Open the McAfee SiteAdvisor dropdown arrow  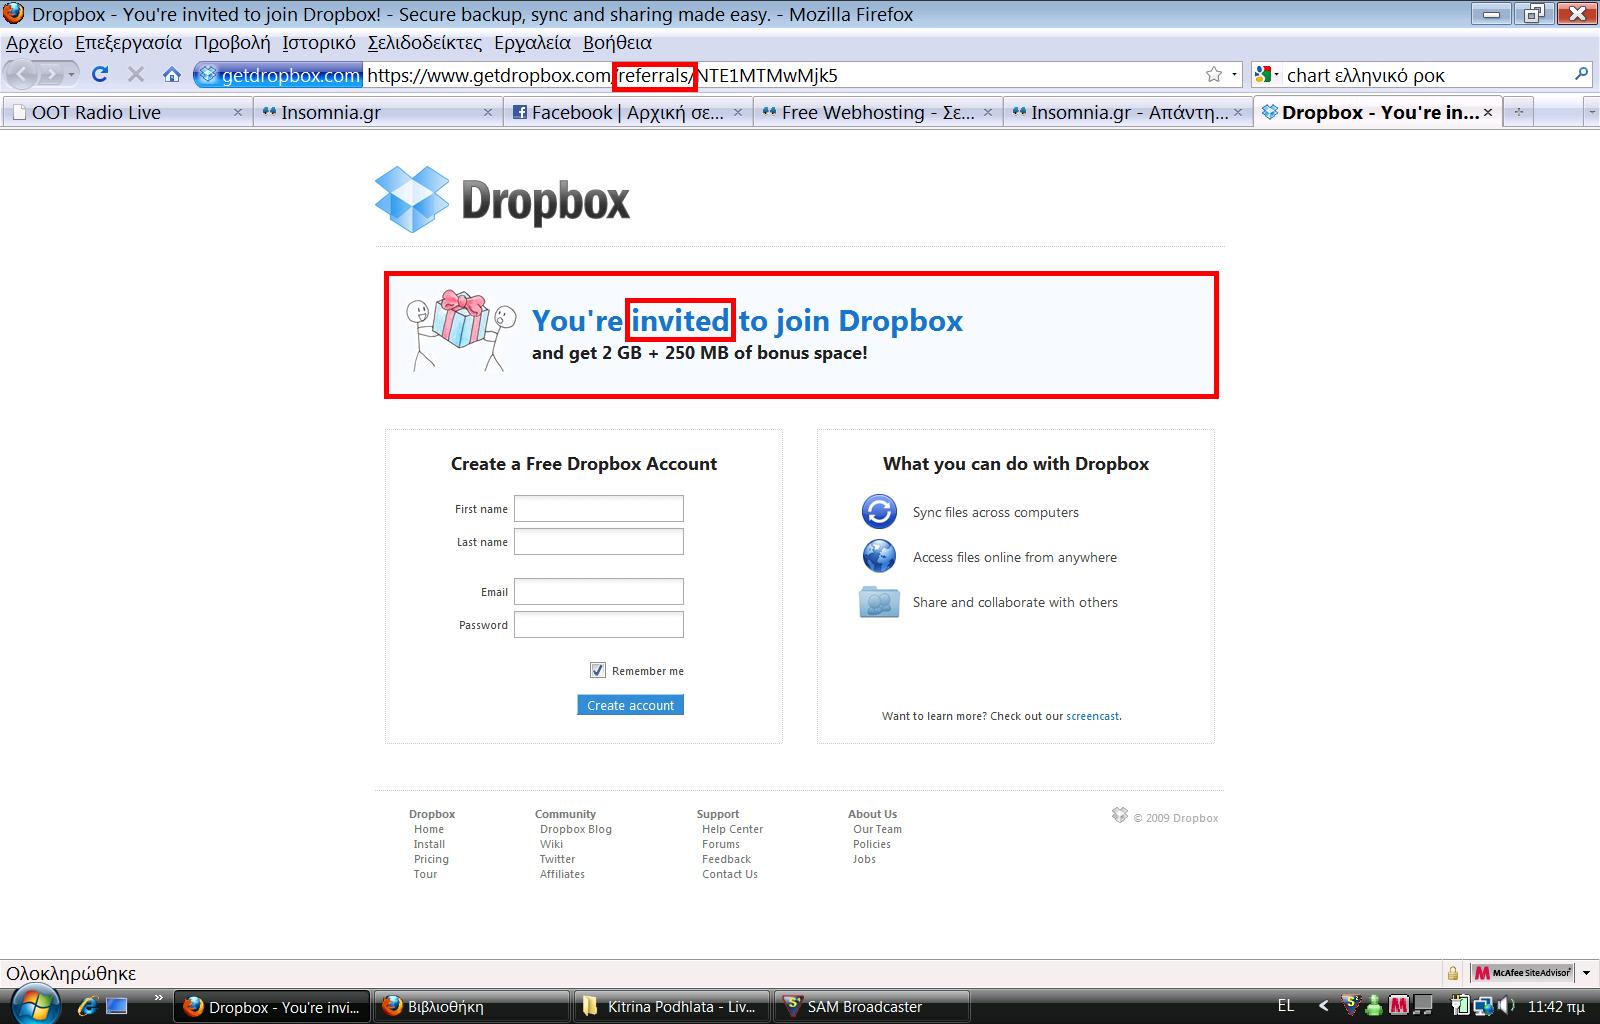pos(1586,973)
